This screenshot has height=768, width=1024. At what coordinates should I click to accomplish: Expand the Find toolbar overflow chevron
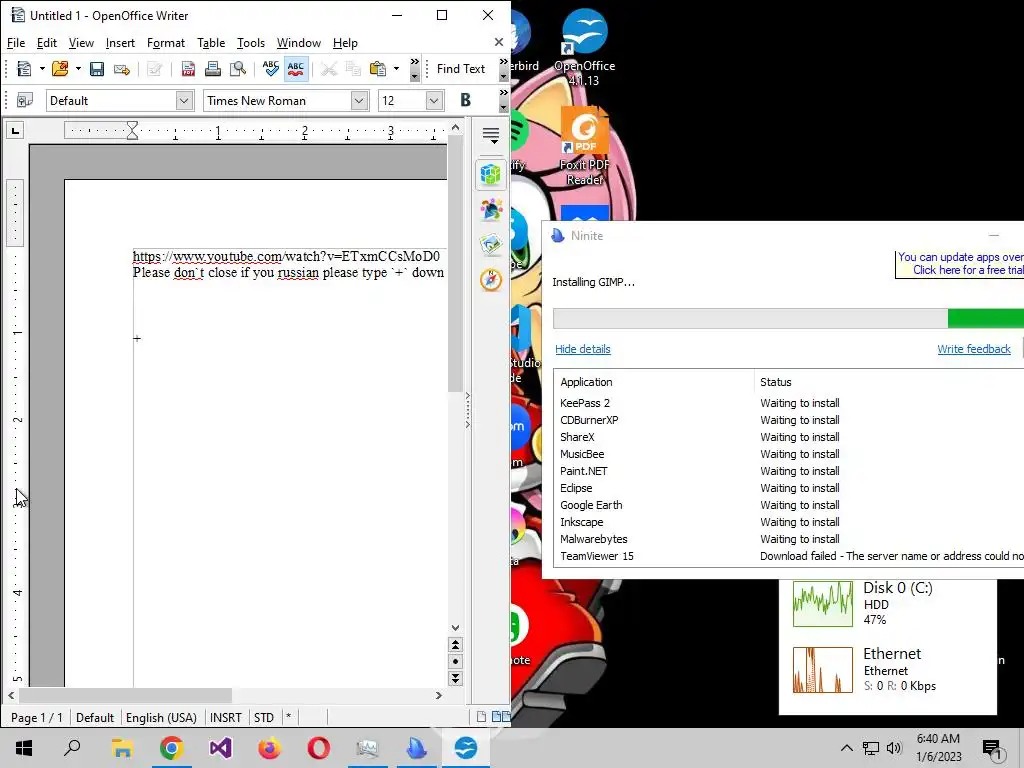click(504, 69)
